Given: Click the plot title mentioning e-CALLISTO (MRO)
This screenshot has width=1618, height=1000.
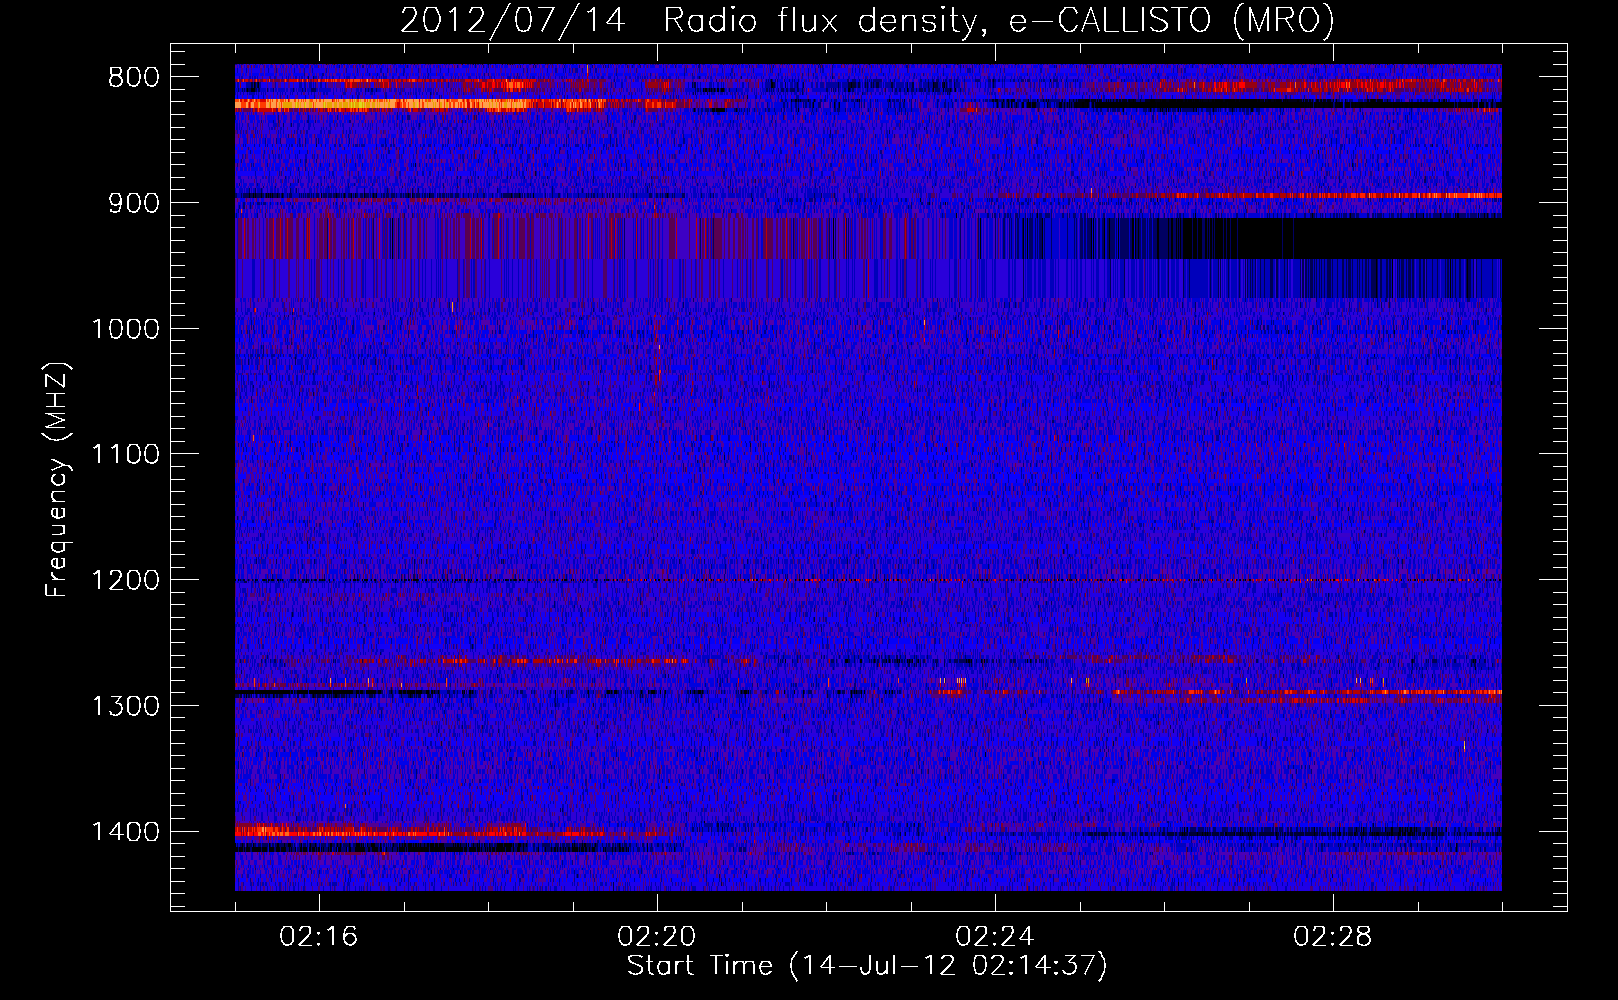Looking at the screenshot, I should (867, 20).
